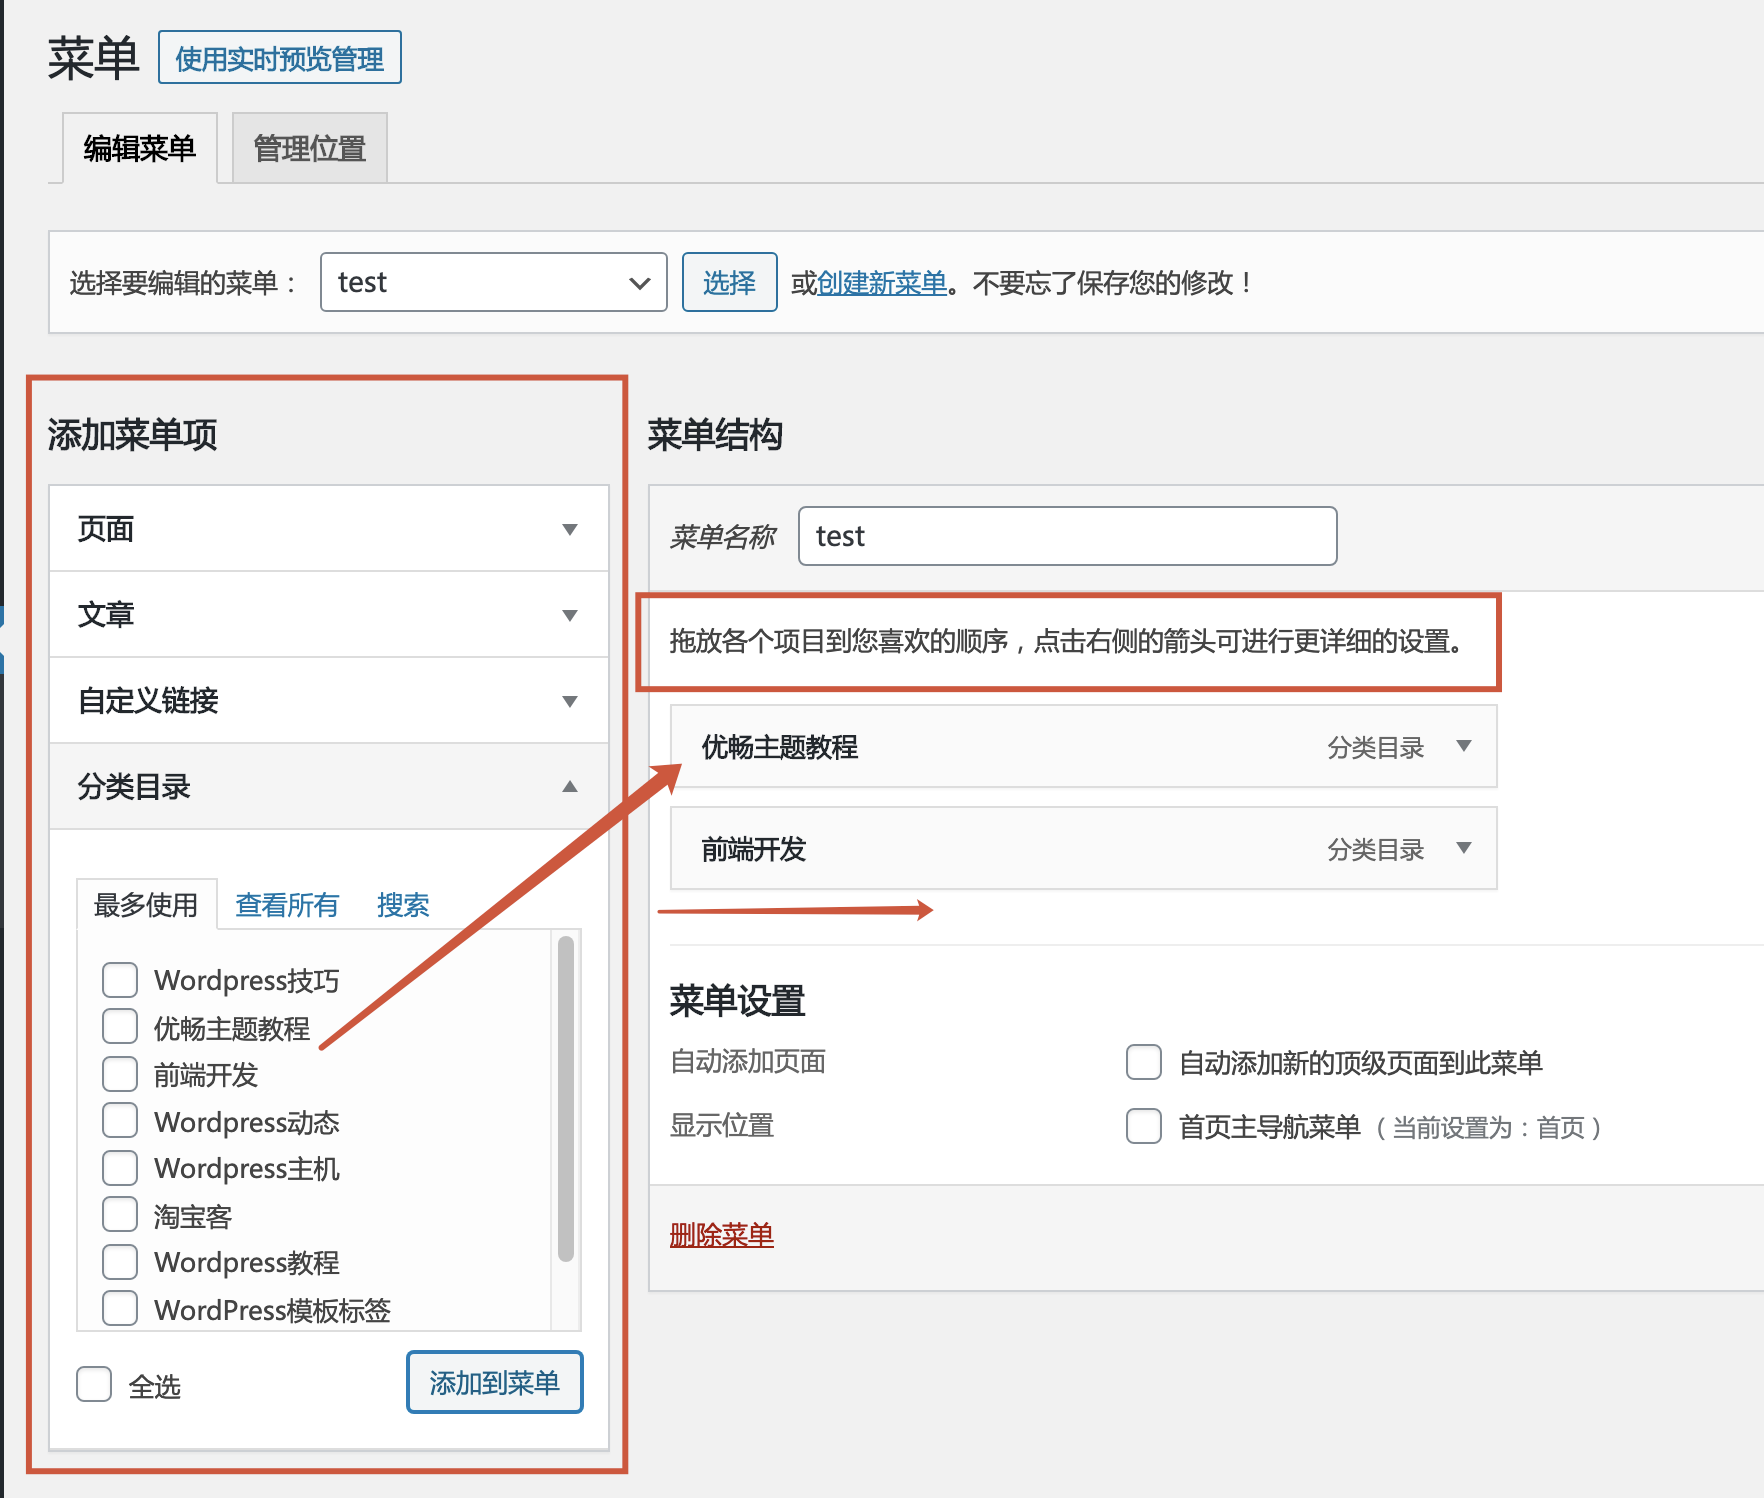Click the 菜单名称 text field
This screenshot has width=1764, height=1498.
click(x=1067, y=536)
